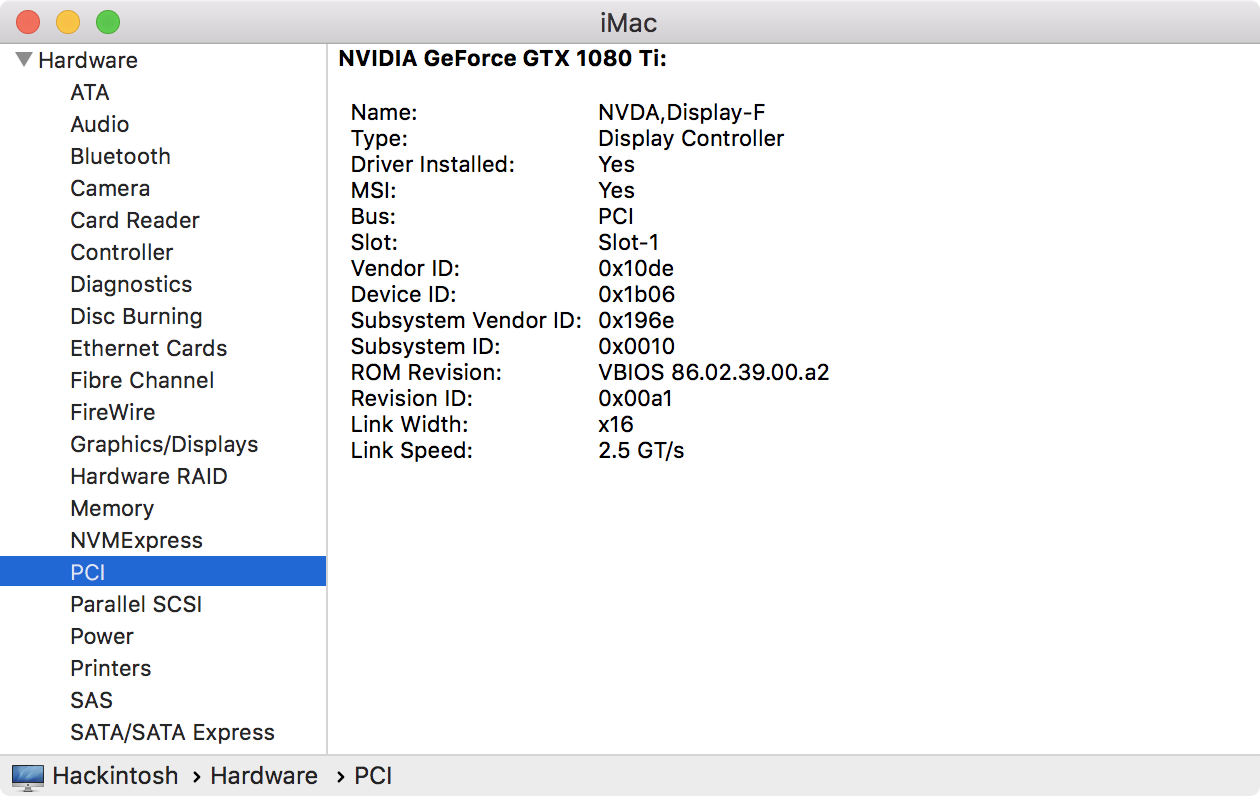The height and width of the screenshot is (796, 1260).
Task: Open SATA/SATA Express section
Action: 172,732
